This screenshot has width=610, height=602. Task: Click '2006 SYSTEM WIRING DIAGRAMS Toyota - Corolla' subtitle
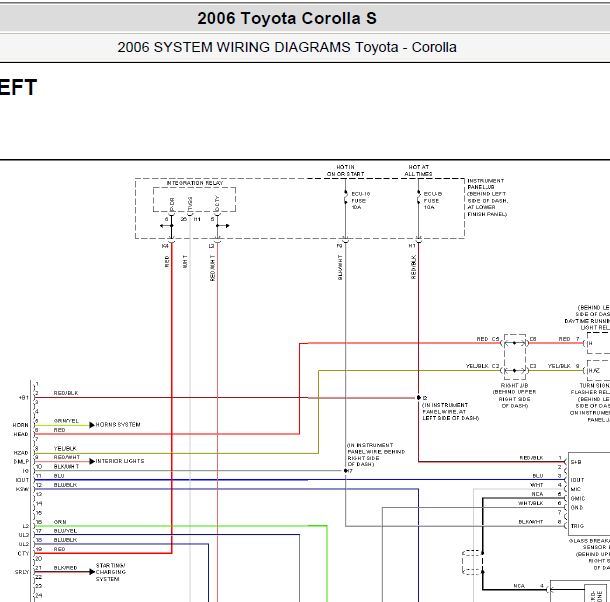tap(287, 47)
